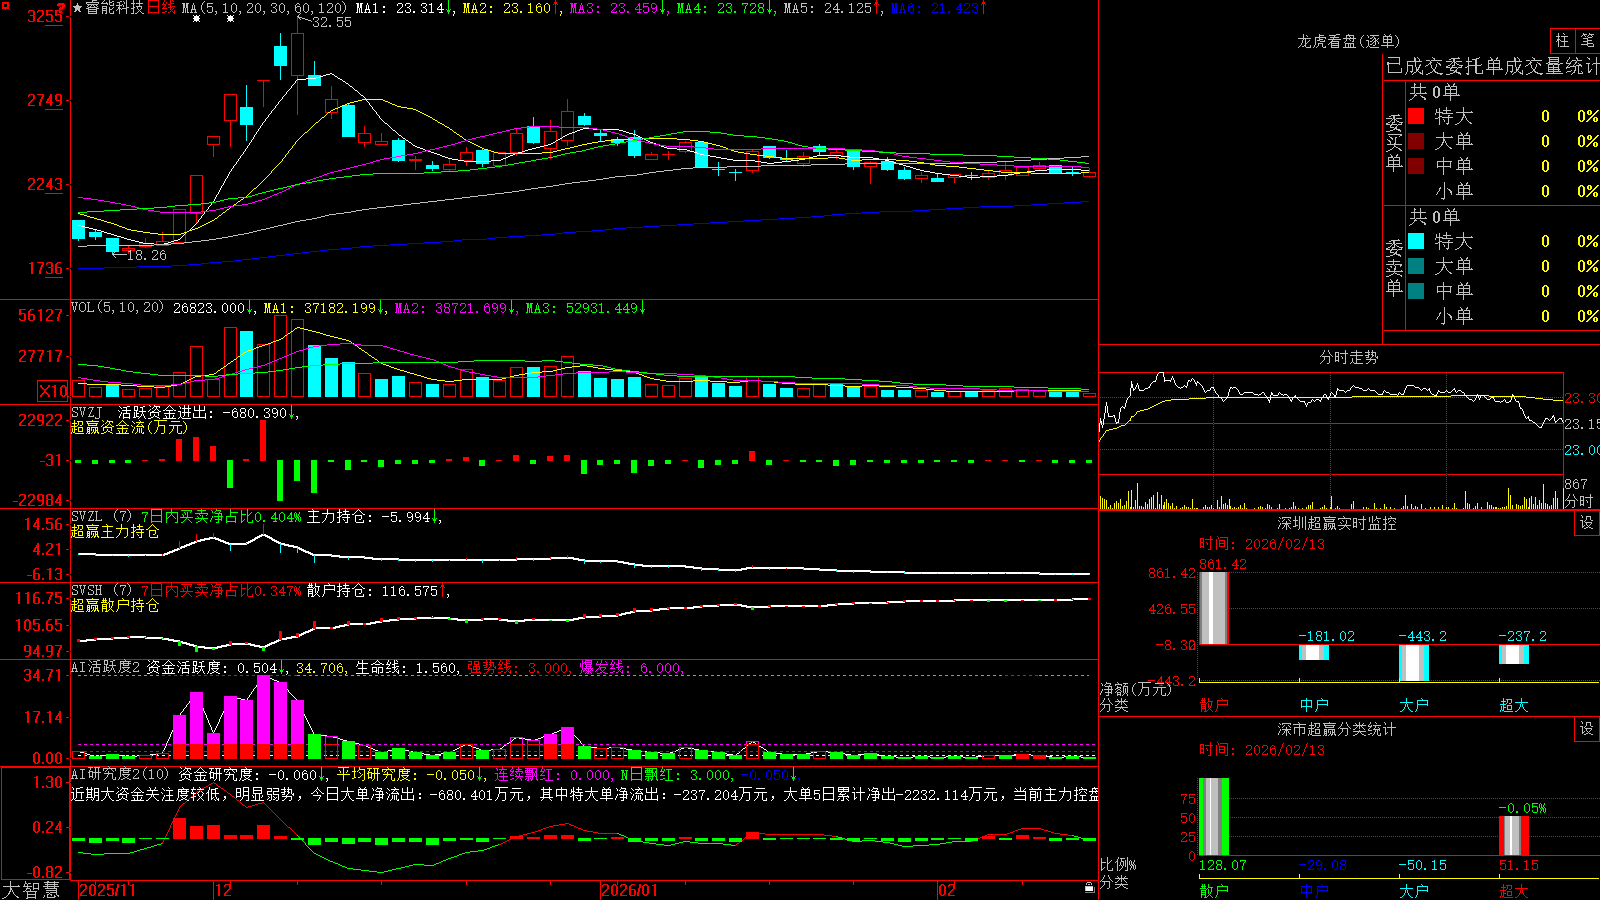Click the 51.15 超大 ratio value
Screen dimensions: 1600x900
point(1519,865)
